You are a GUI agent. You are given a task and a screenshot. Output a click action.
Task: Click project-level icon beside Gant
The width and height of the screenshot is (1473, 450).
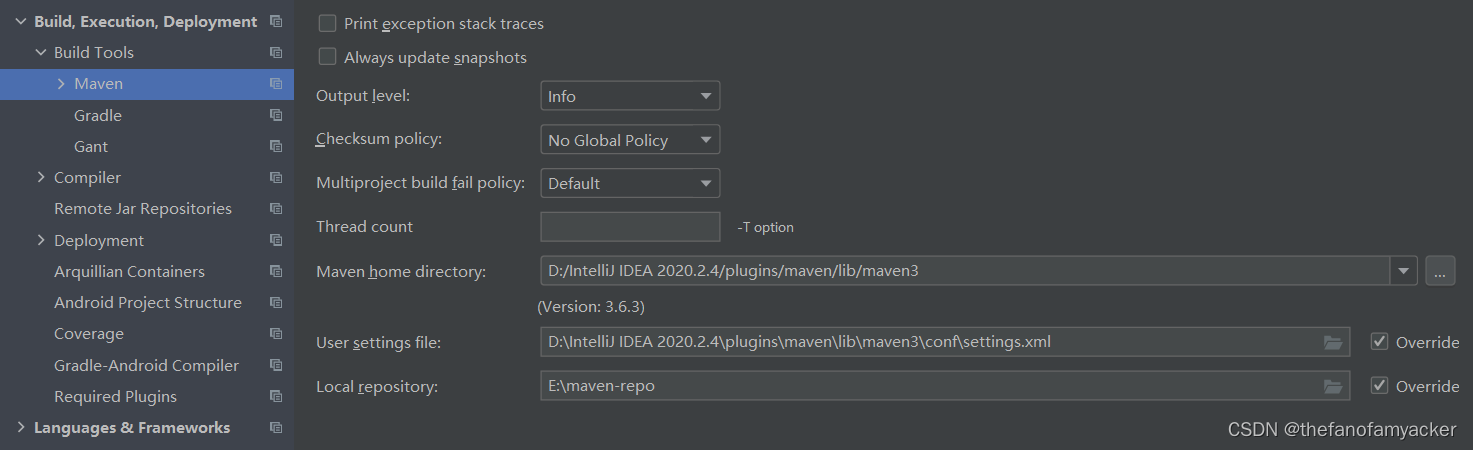(x=276, y=146)
